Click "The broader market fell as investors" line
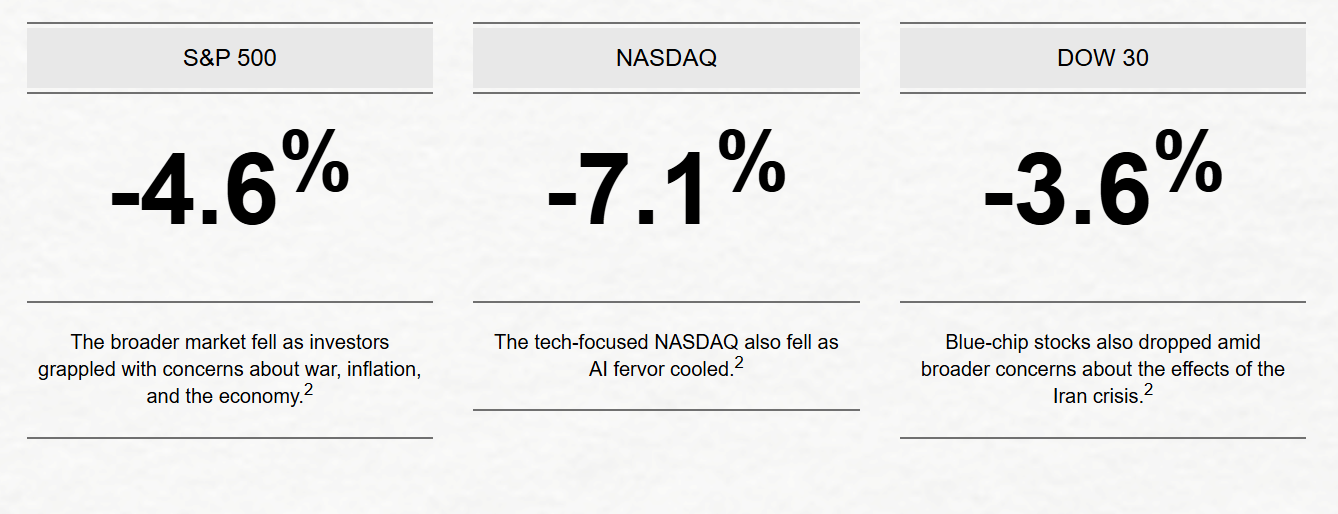This screenshot has width=1338, height=514. click(229, 342)
